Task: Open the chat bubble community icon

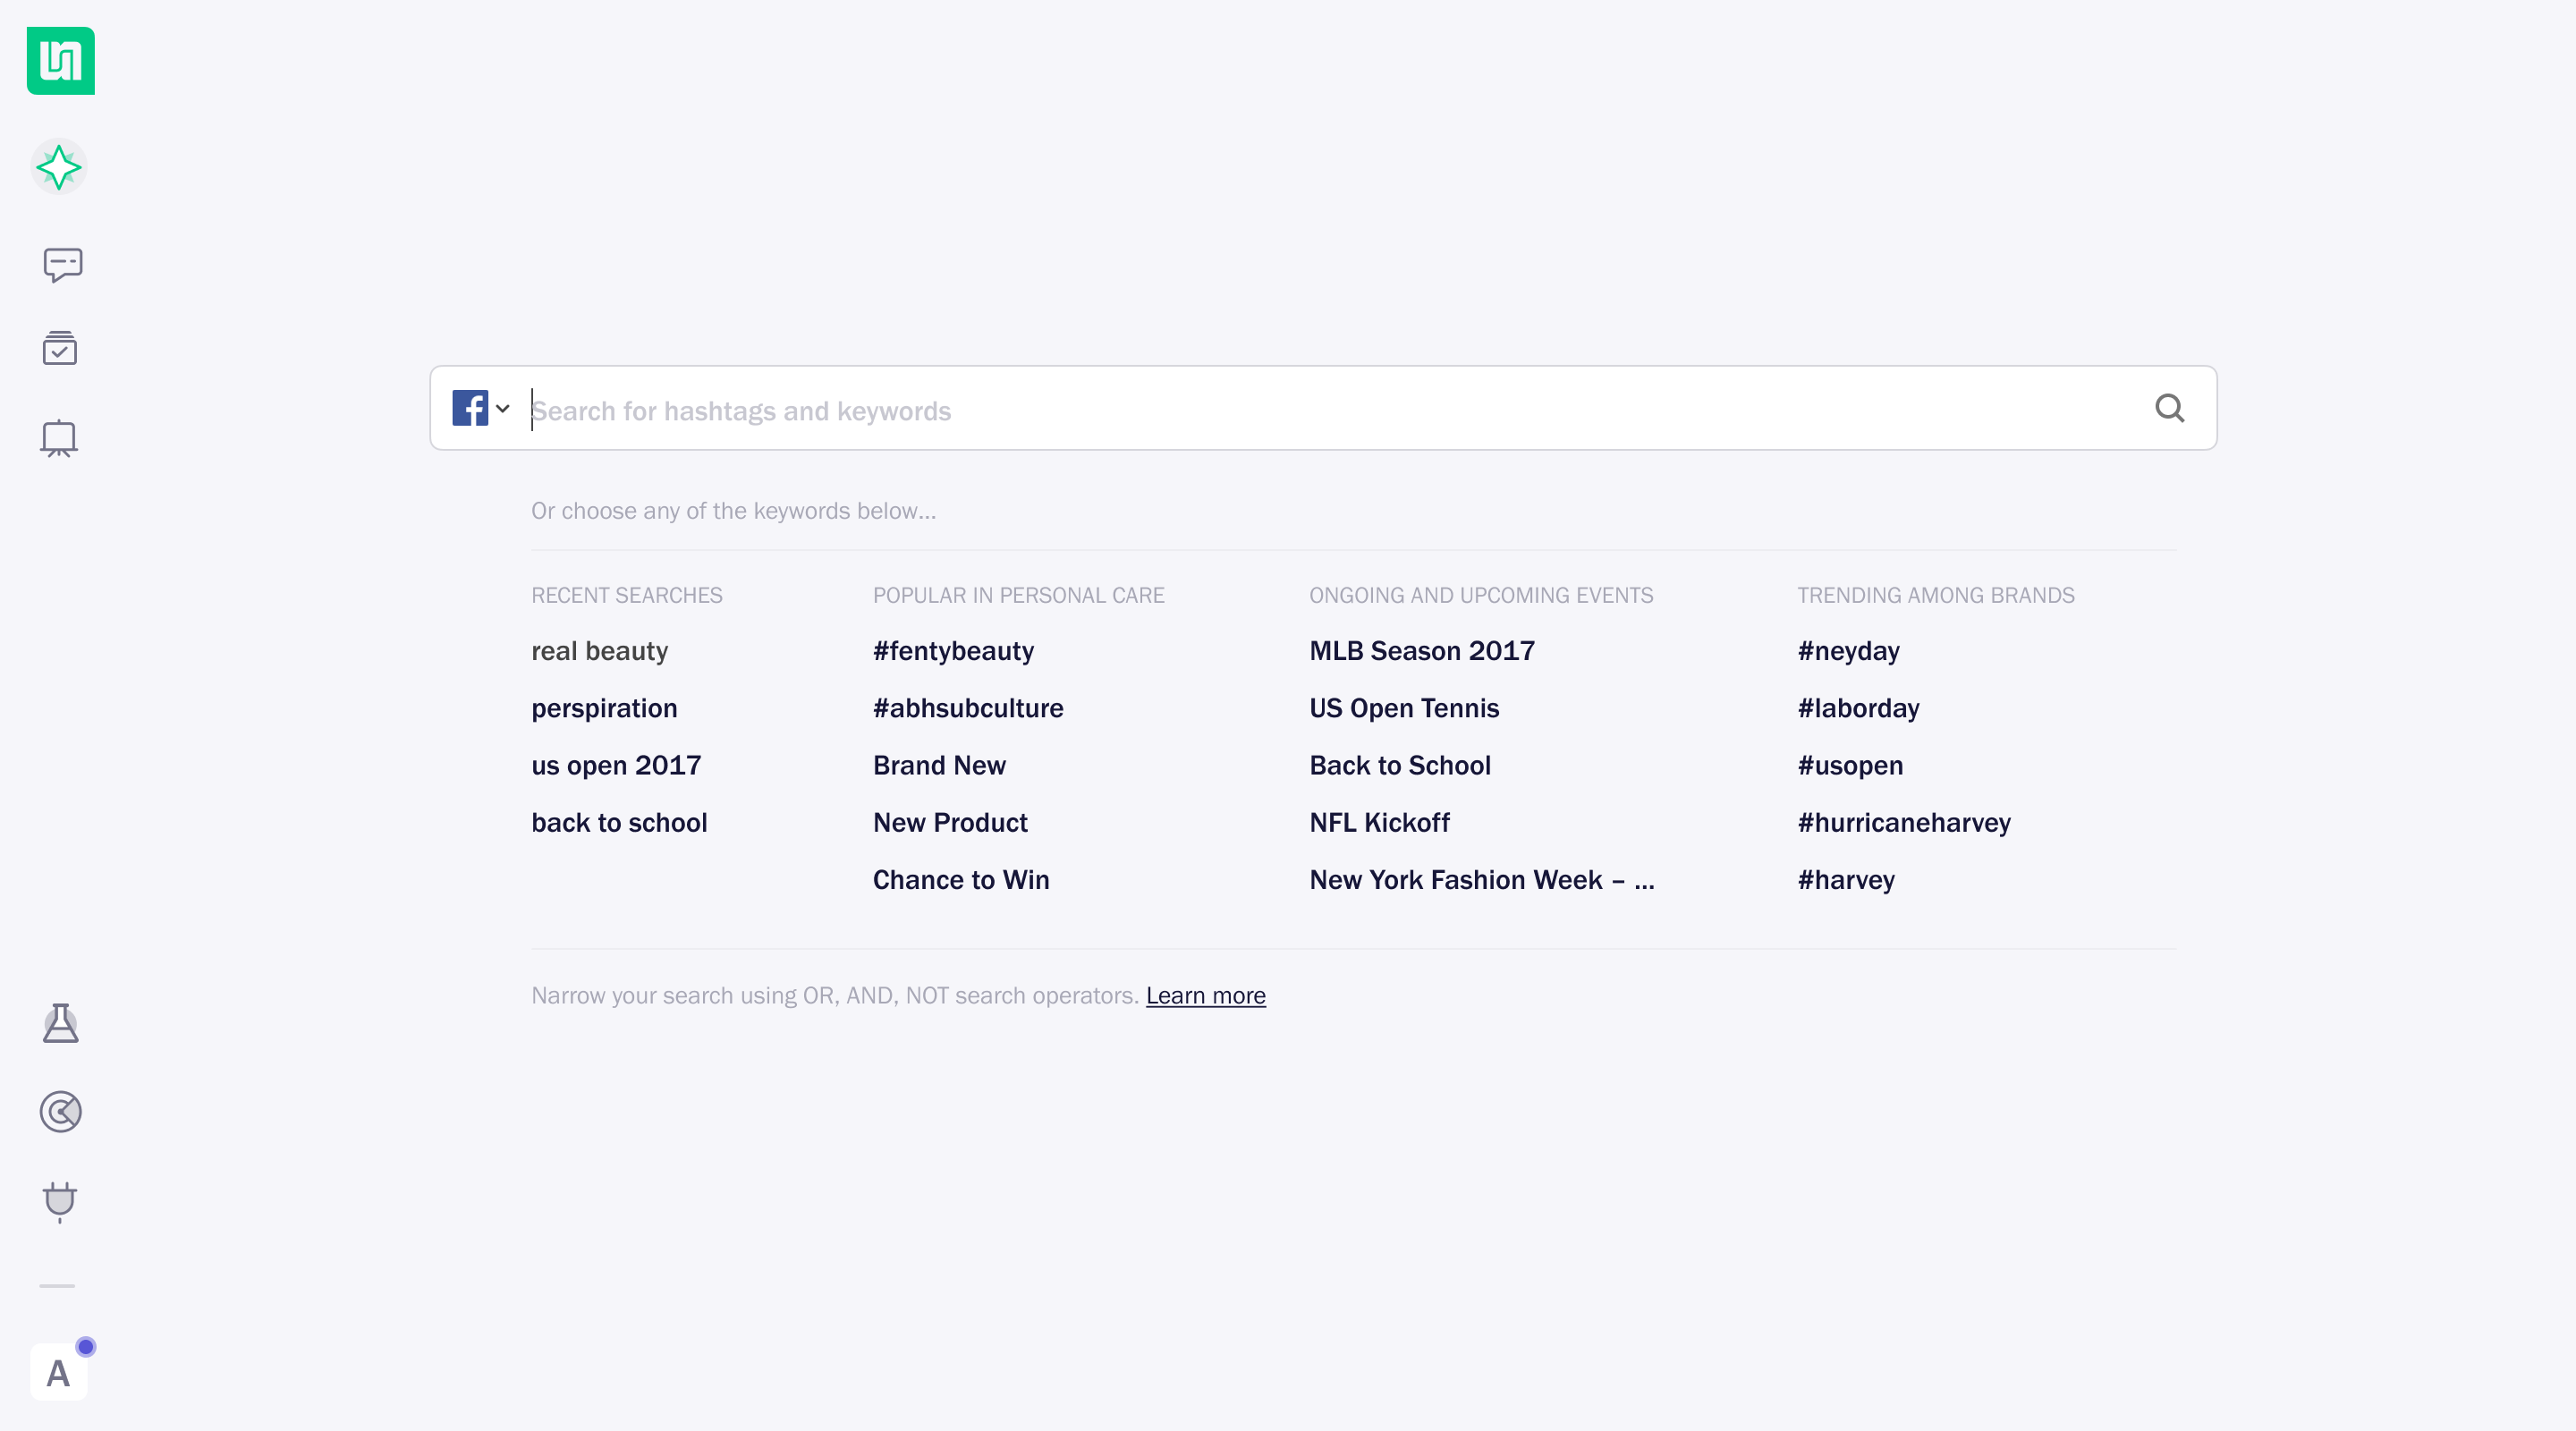Action: click(62, 265)
